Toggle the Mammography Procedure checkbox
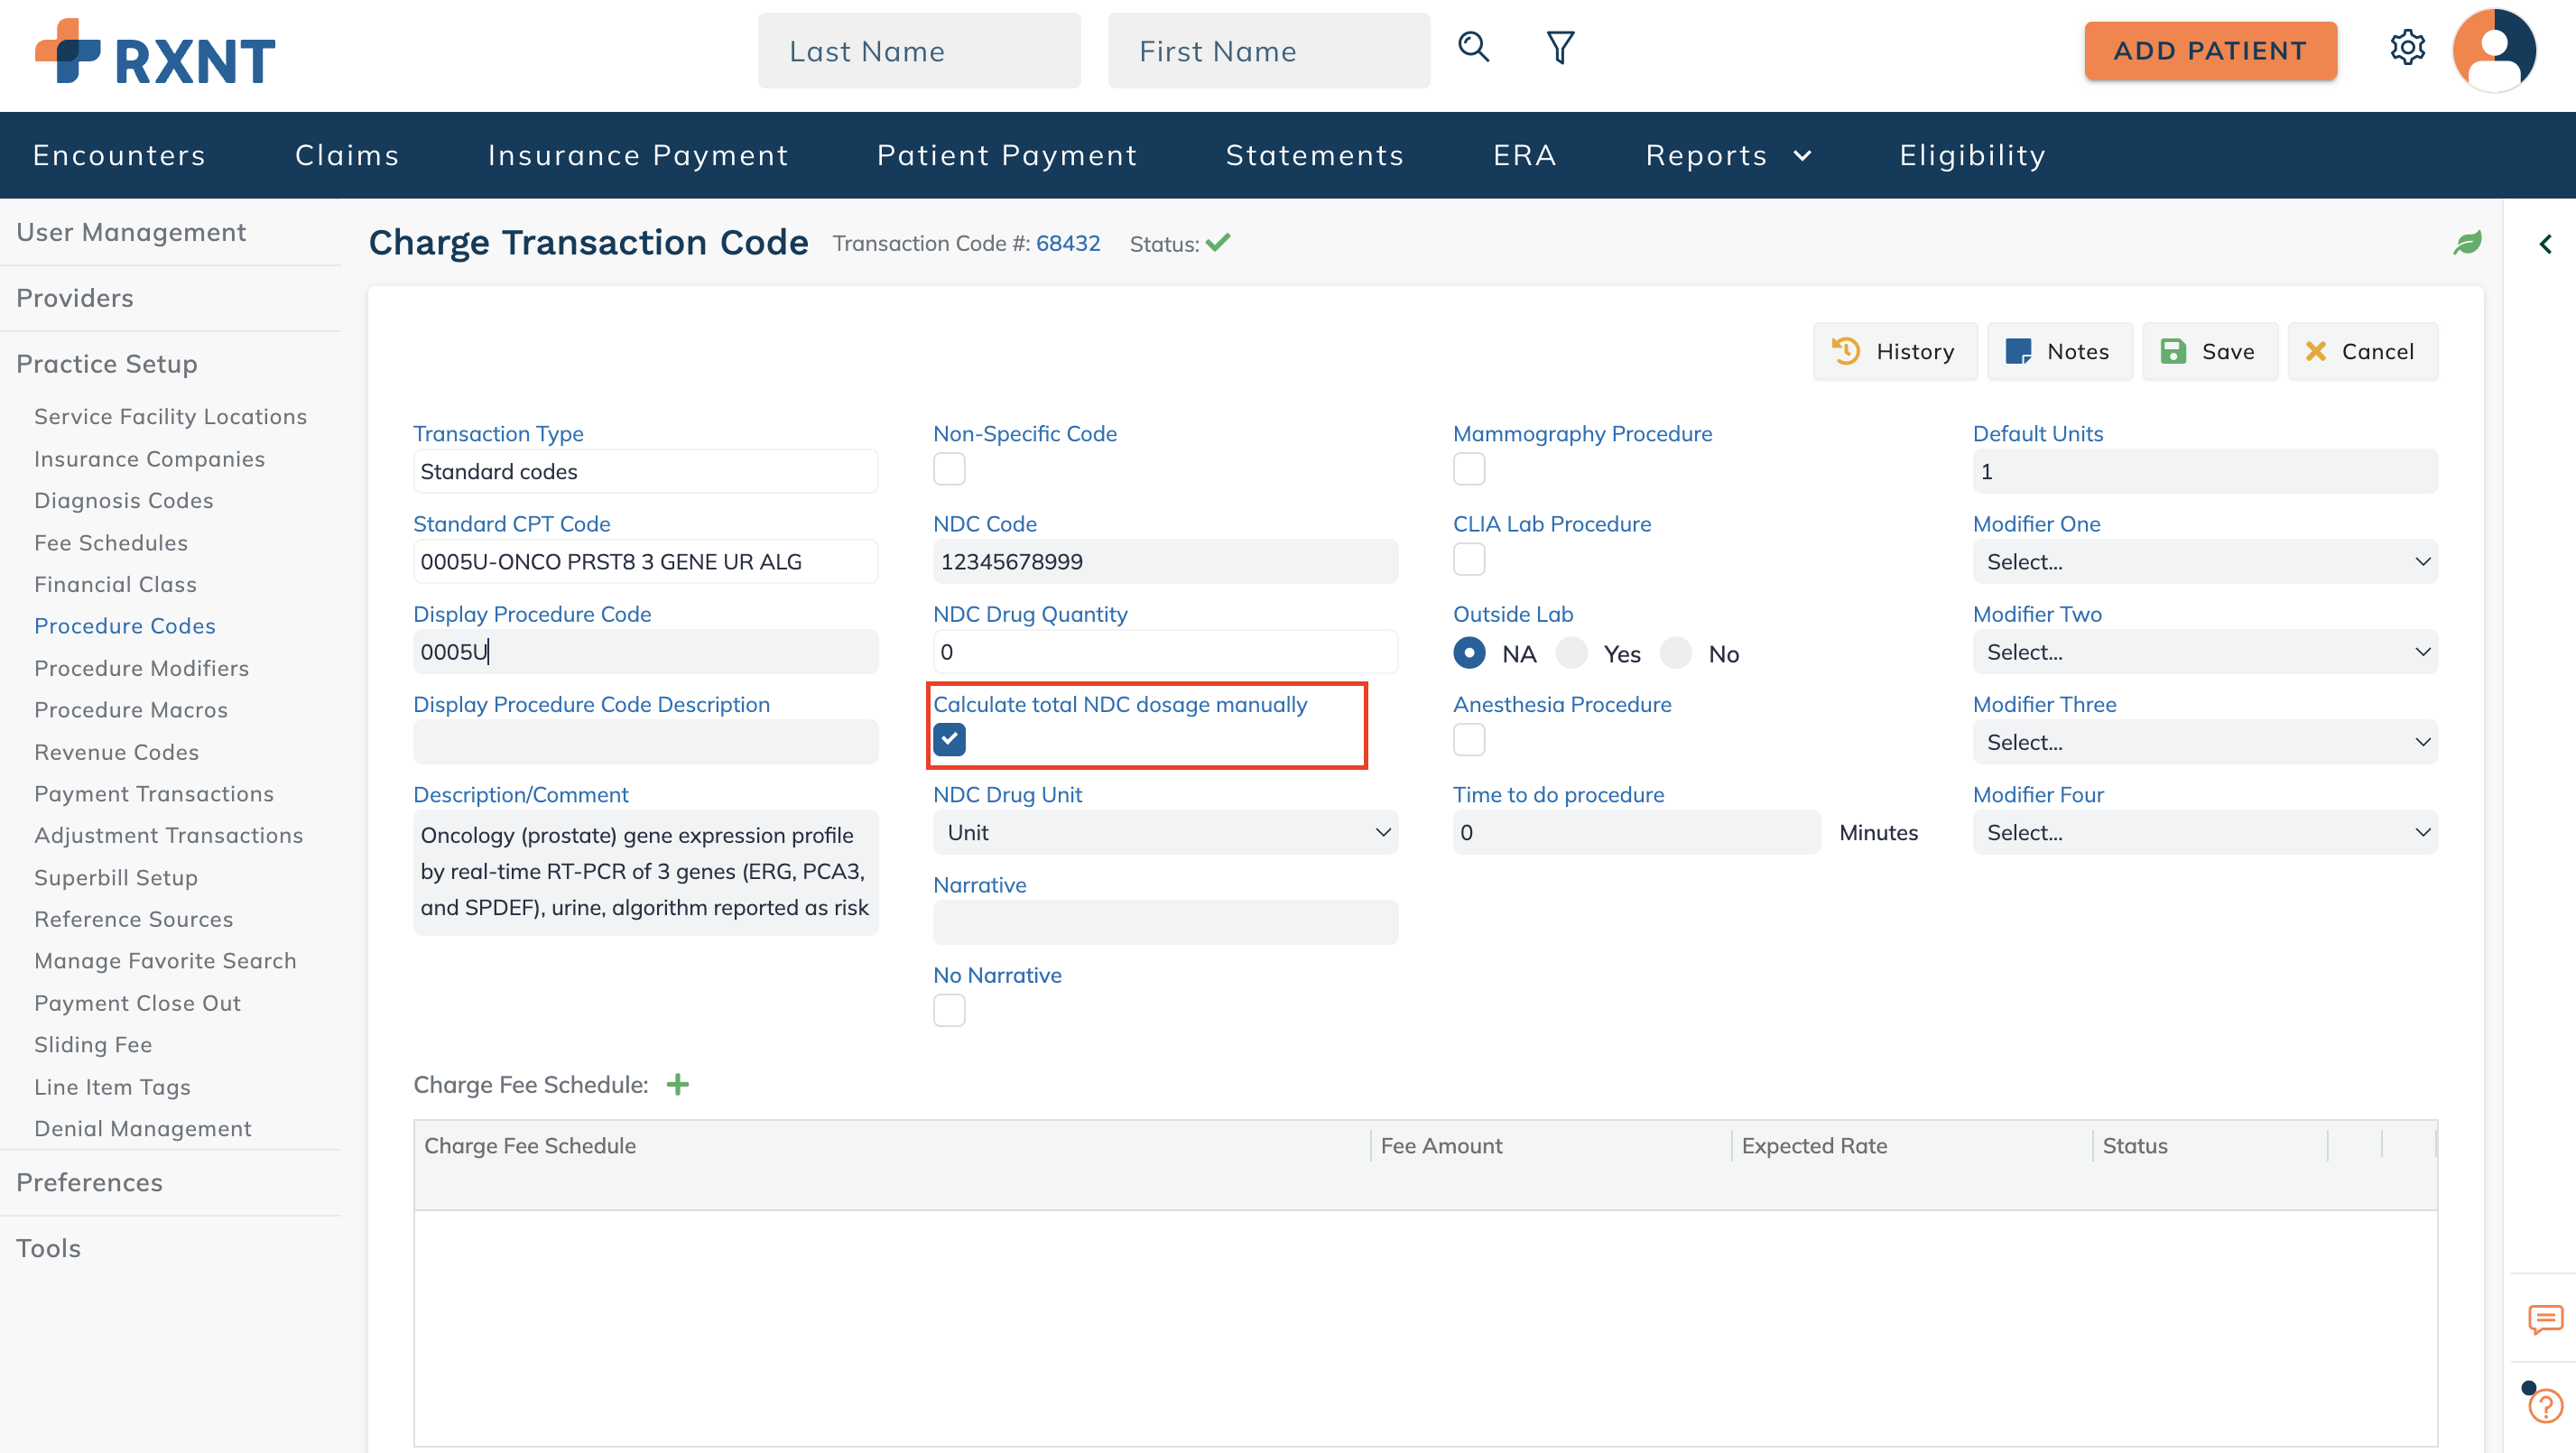The height and width of the screenshot is (1453, 2576). pos(1469,469)
